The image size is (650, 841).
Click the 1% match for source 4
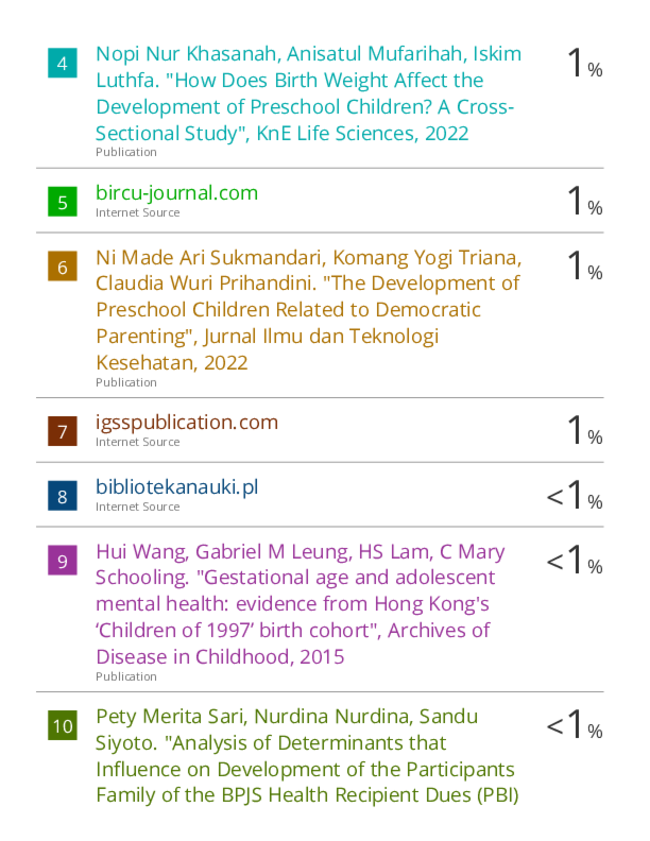tap(585, 63)
